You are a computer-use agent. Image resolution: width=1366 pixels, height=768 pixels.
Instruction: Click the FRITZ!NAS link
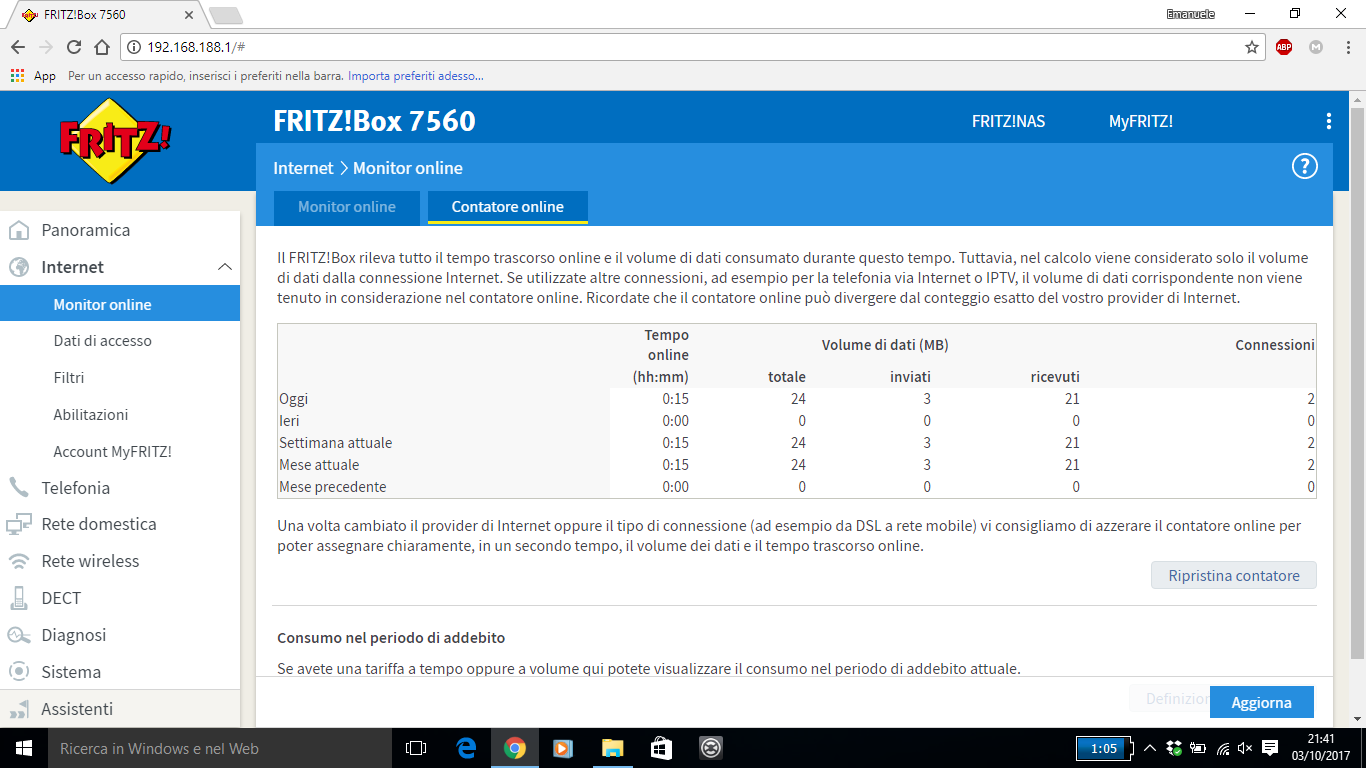(x=1008, y=121)
